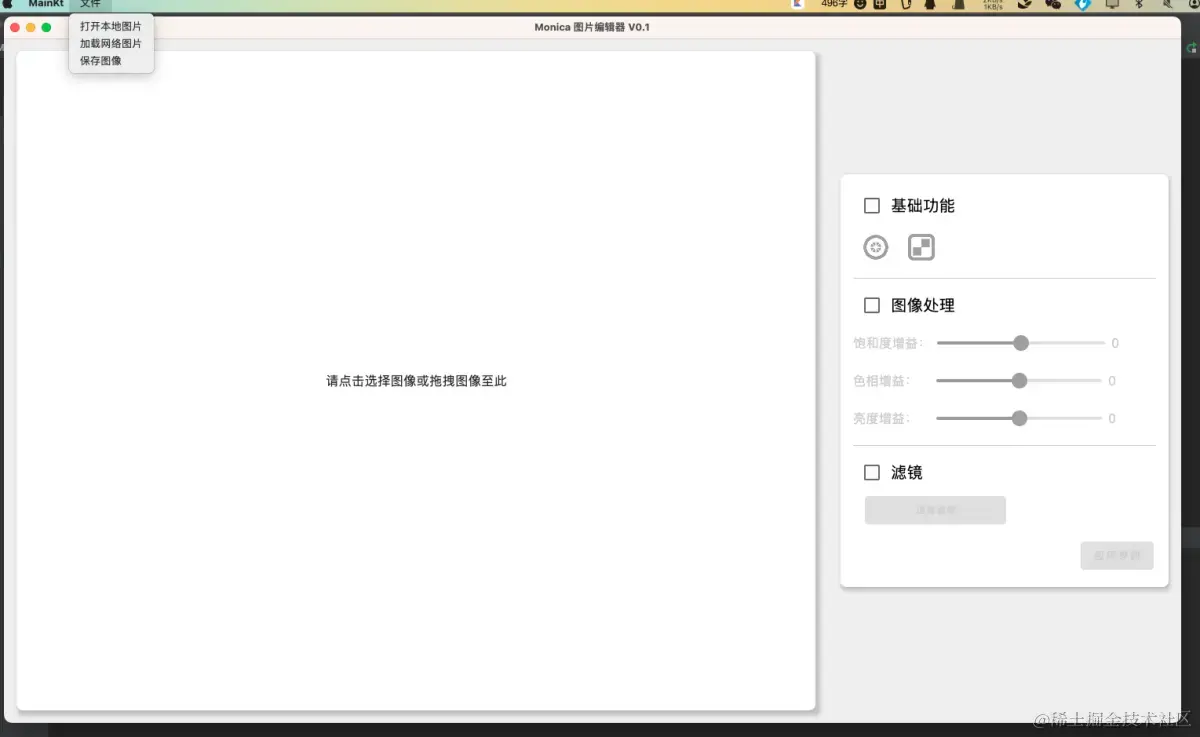Screen dimensions: 1200x737
Task: Click the 0 value beside the 亮度增益 slider
Action: pos(1112,419)
